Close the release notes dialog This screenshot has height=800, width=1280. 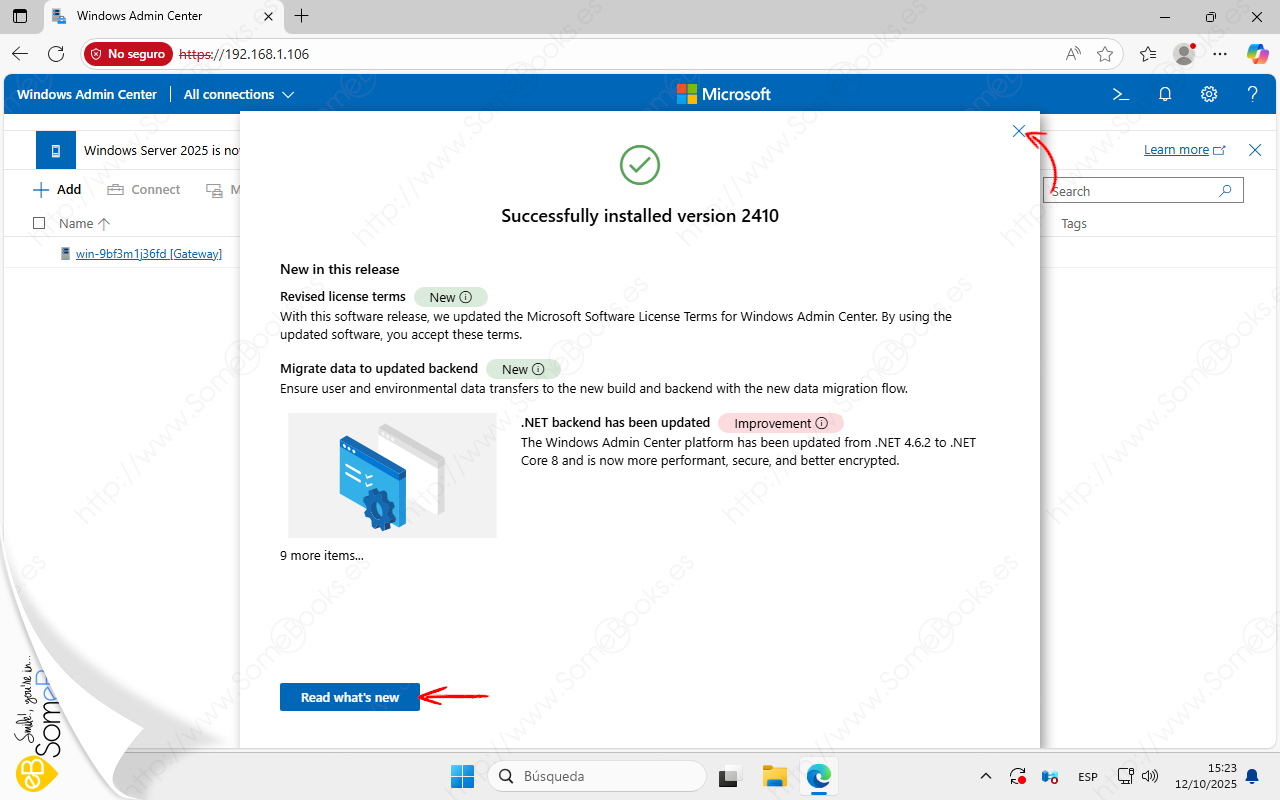tap(1018, 131)
